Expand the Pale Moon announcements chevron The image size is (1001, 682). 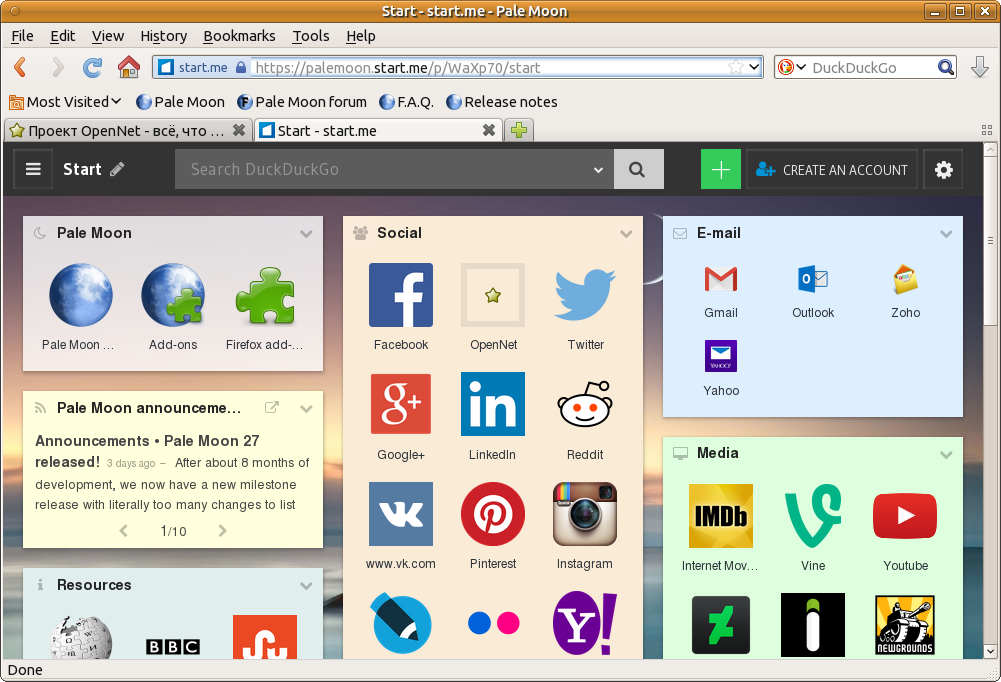[306, 409]
